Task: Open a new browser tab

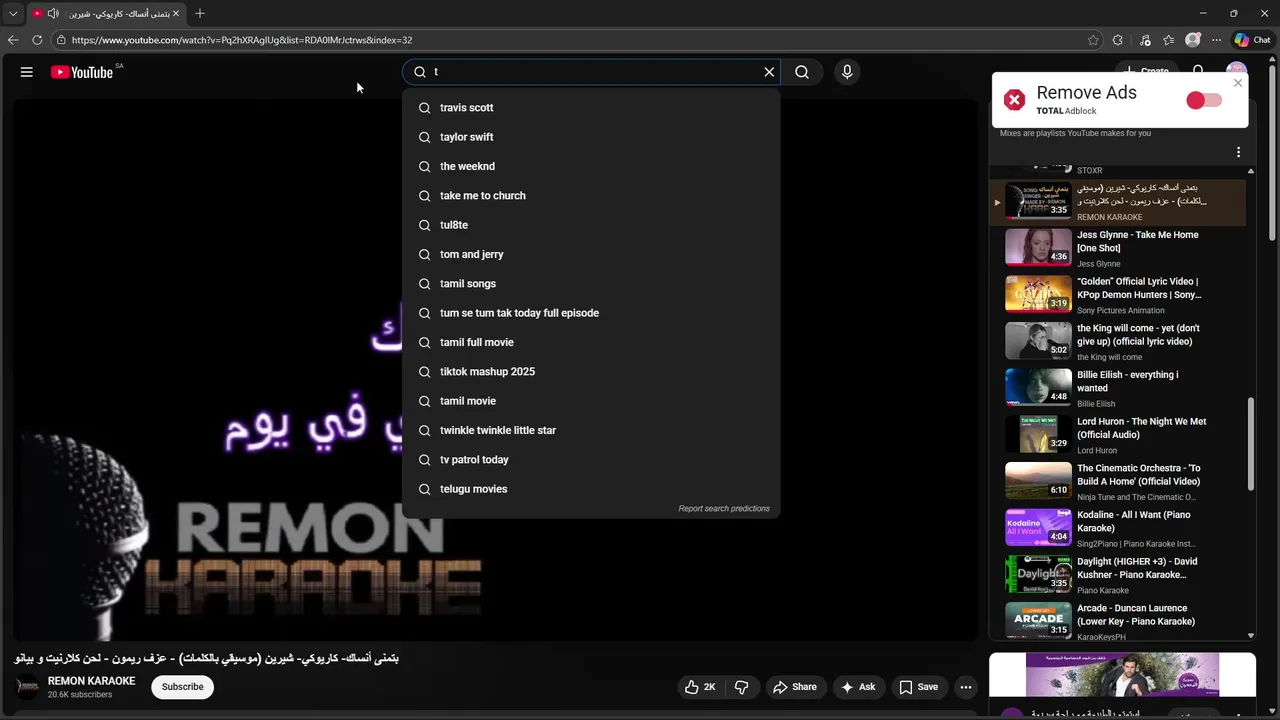Action: click(200, 13)
